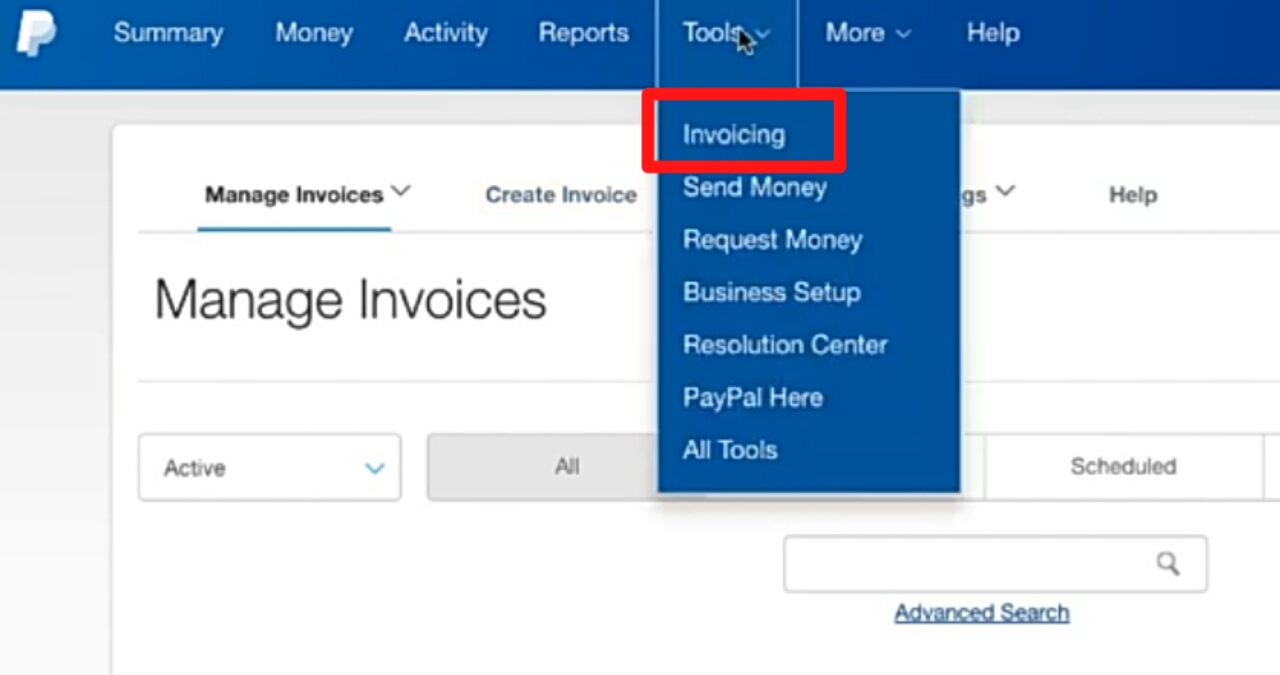
Task: View All Tools from the menu
Action: [730, 450]
